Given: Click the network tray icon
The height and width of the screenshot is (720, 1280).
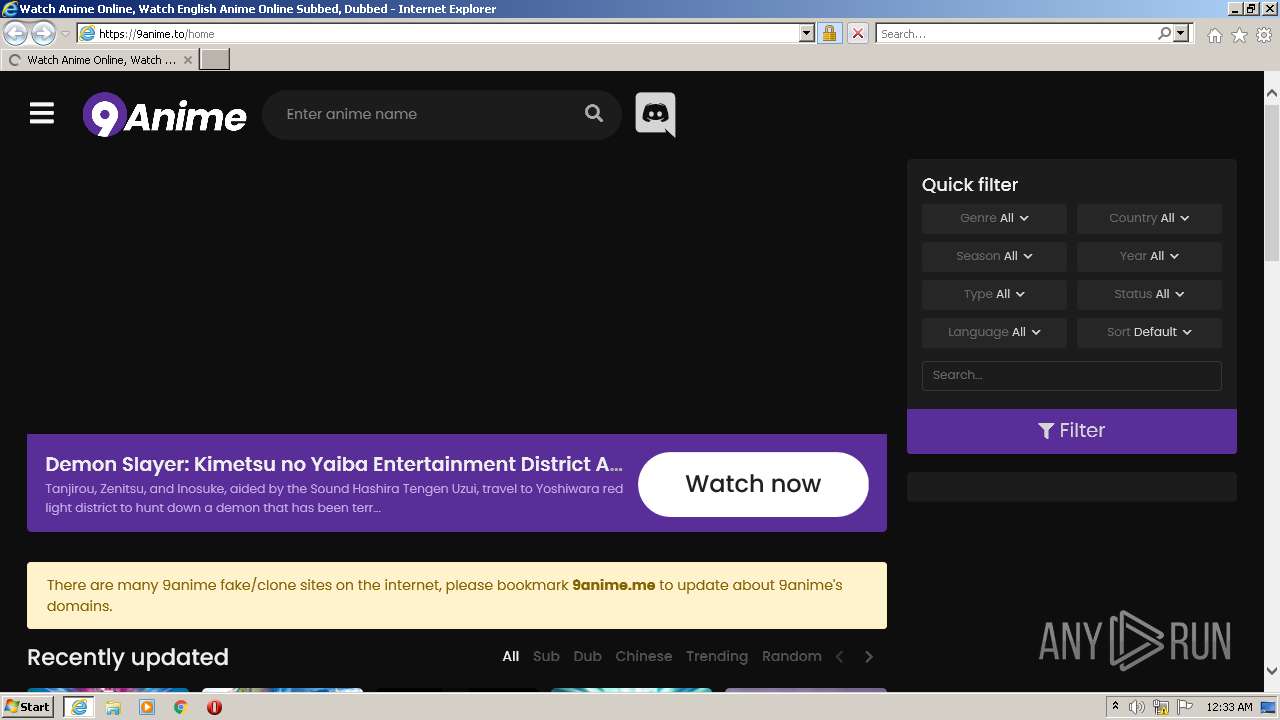Looking at the screenshot, I should click(1161, 707).
